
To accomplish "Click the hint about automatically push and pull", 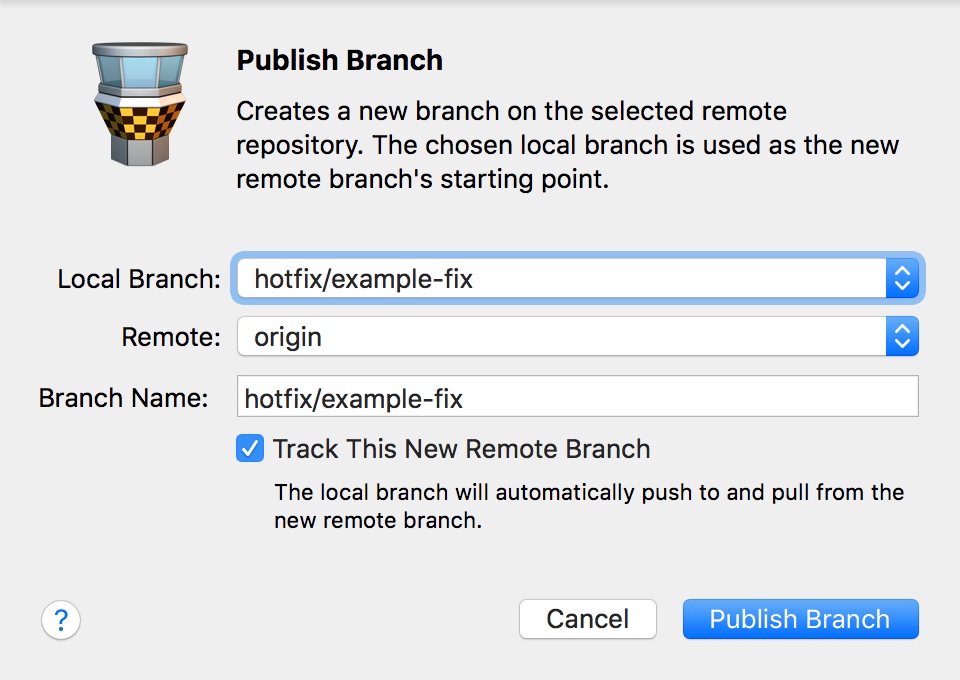I will point(589,506).
